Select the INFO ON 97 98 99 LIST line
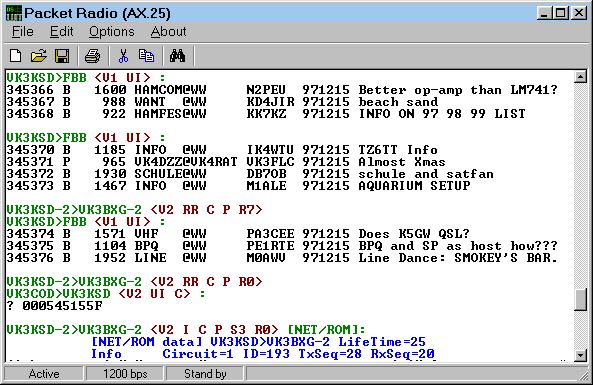This screenshot has height=385, width=593. (x=266, y=114)
